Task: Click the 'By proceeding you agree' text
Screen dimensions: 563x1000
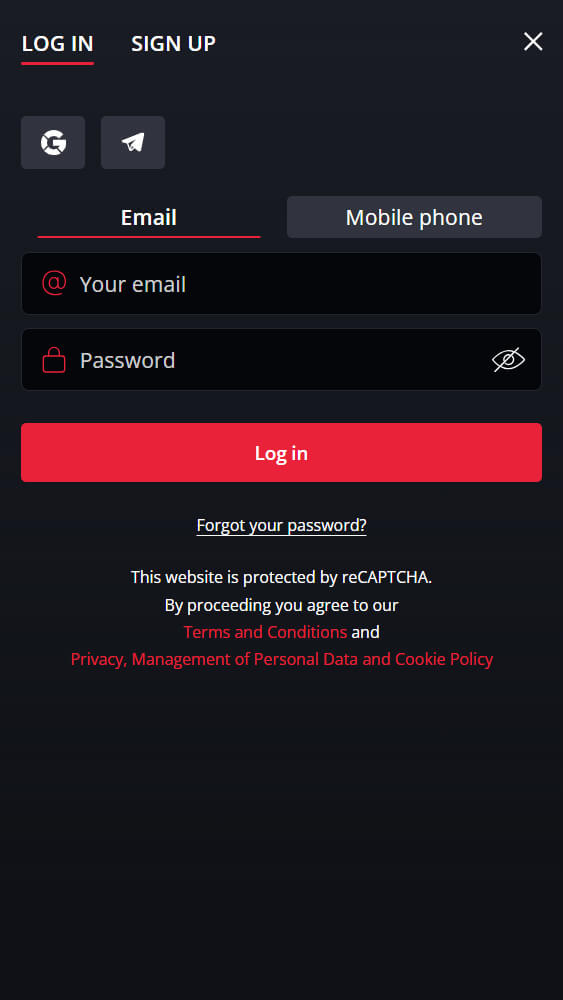Action: coord(281,605)
